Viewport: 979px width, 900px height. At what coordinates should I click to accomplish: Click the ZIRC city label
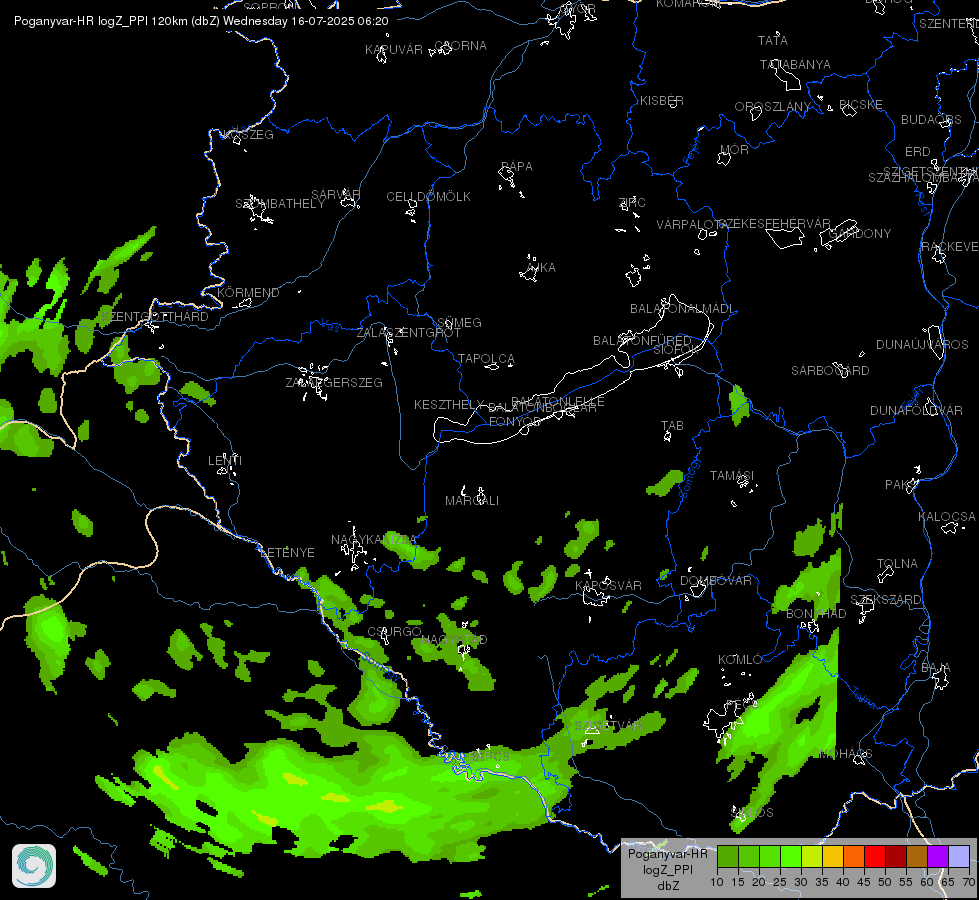click(632, 202)
